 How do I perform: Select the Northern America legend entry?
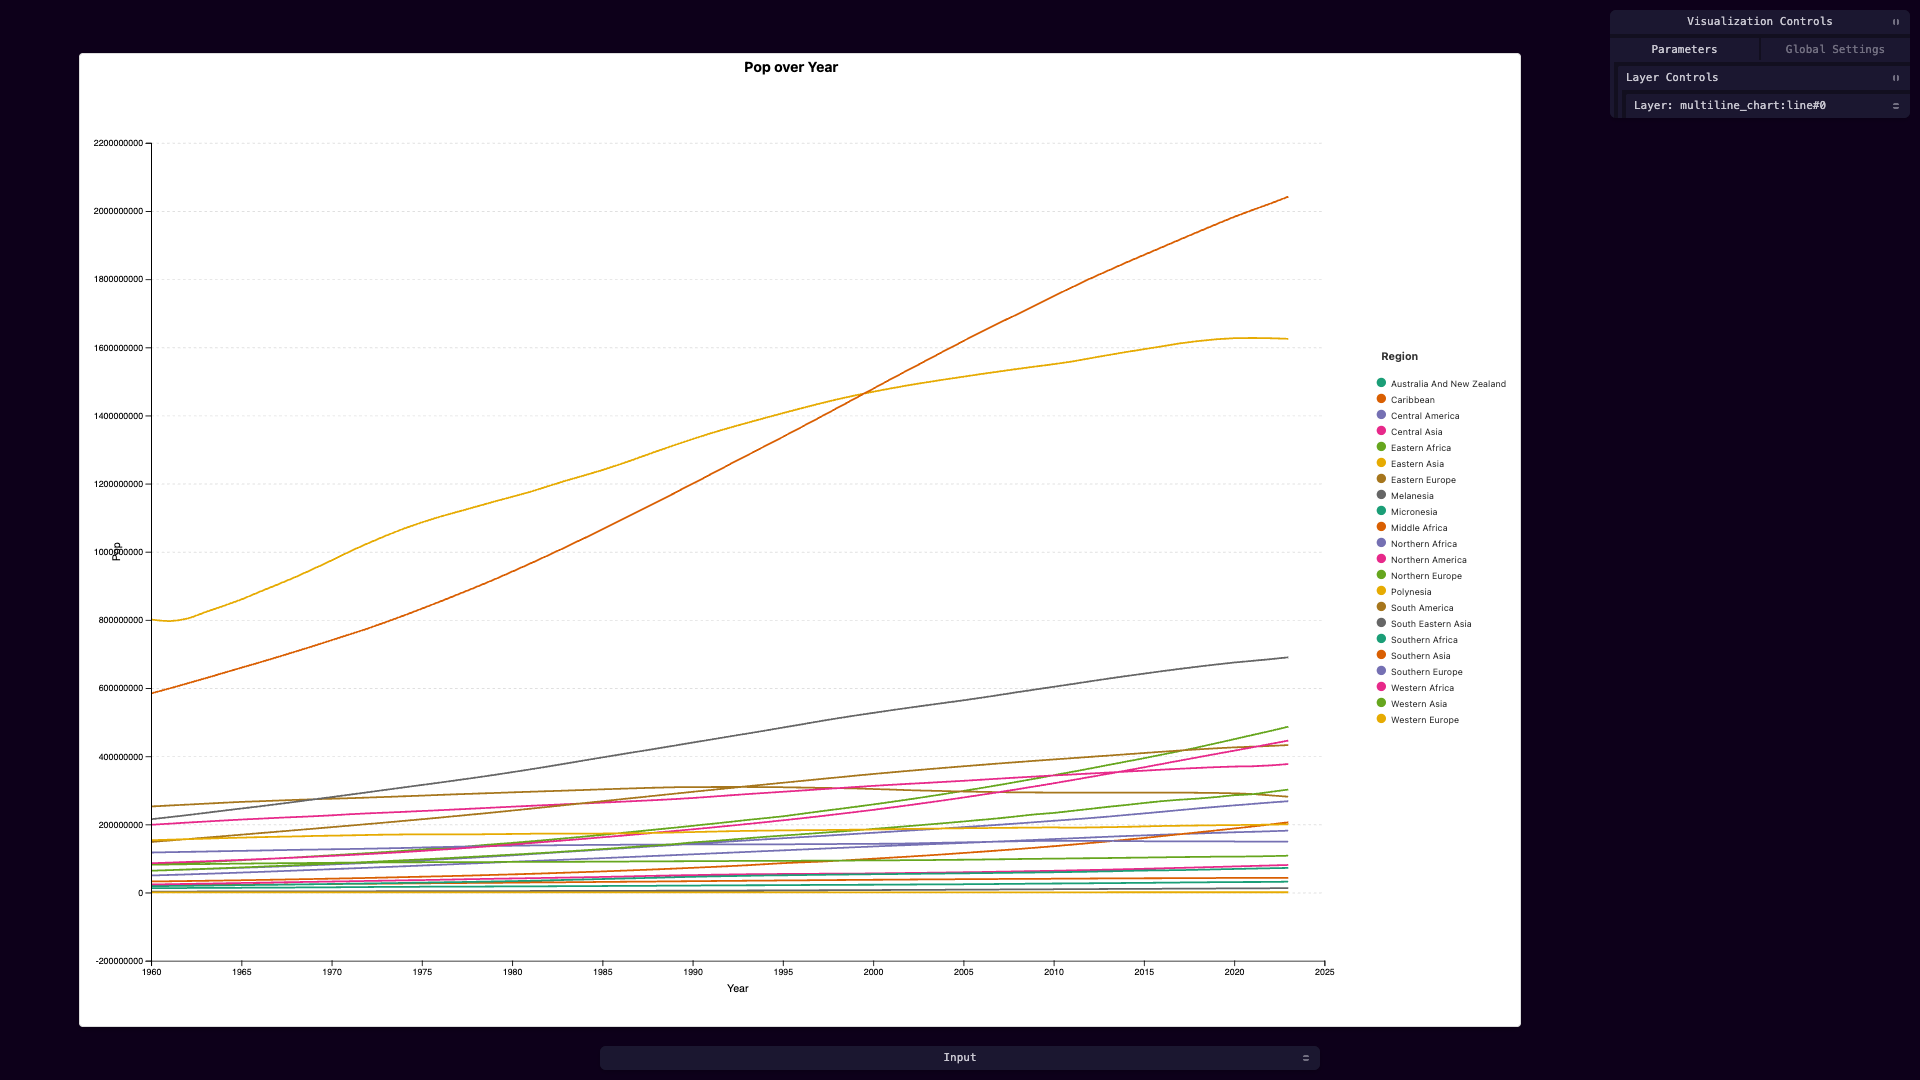[x=1422, y=560]
